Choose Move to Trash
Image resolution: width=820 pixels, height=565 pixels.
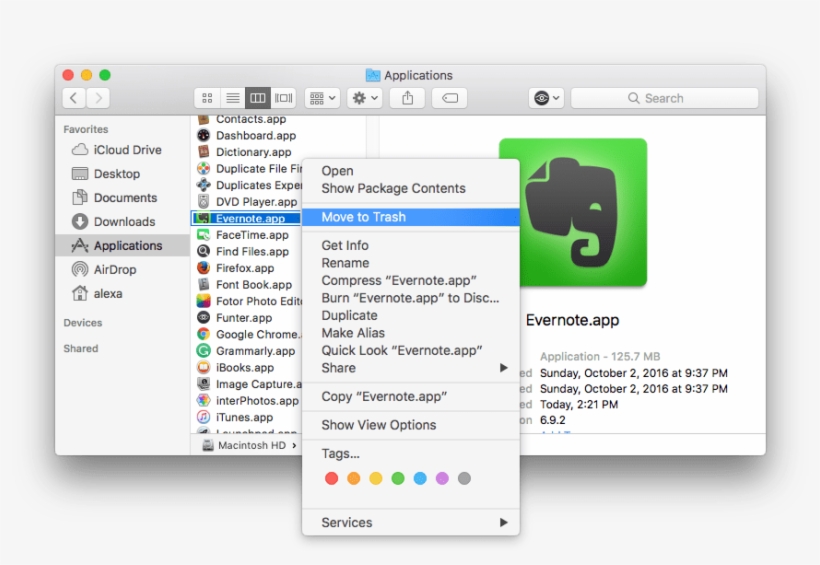(x=411, y=217)
